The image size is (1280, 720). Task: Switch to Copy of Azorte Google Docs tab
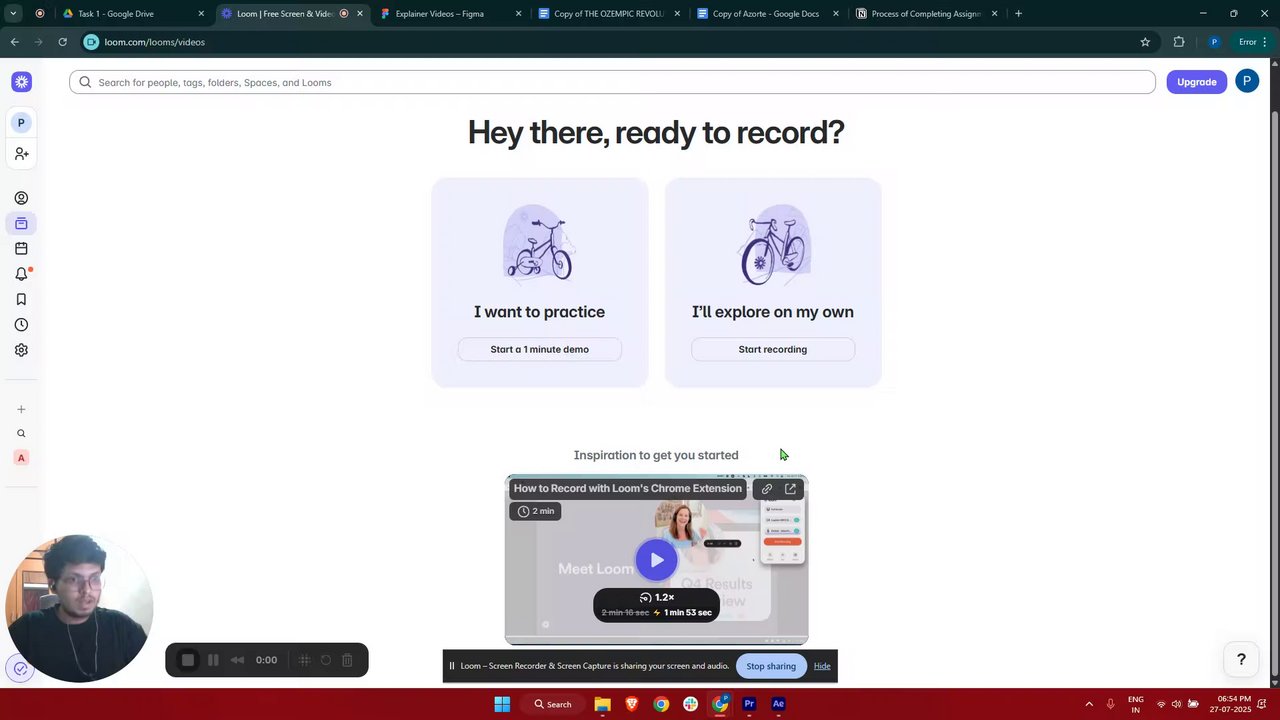point(767,14)
